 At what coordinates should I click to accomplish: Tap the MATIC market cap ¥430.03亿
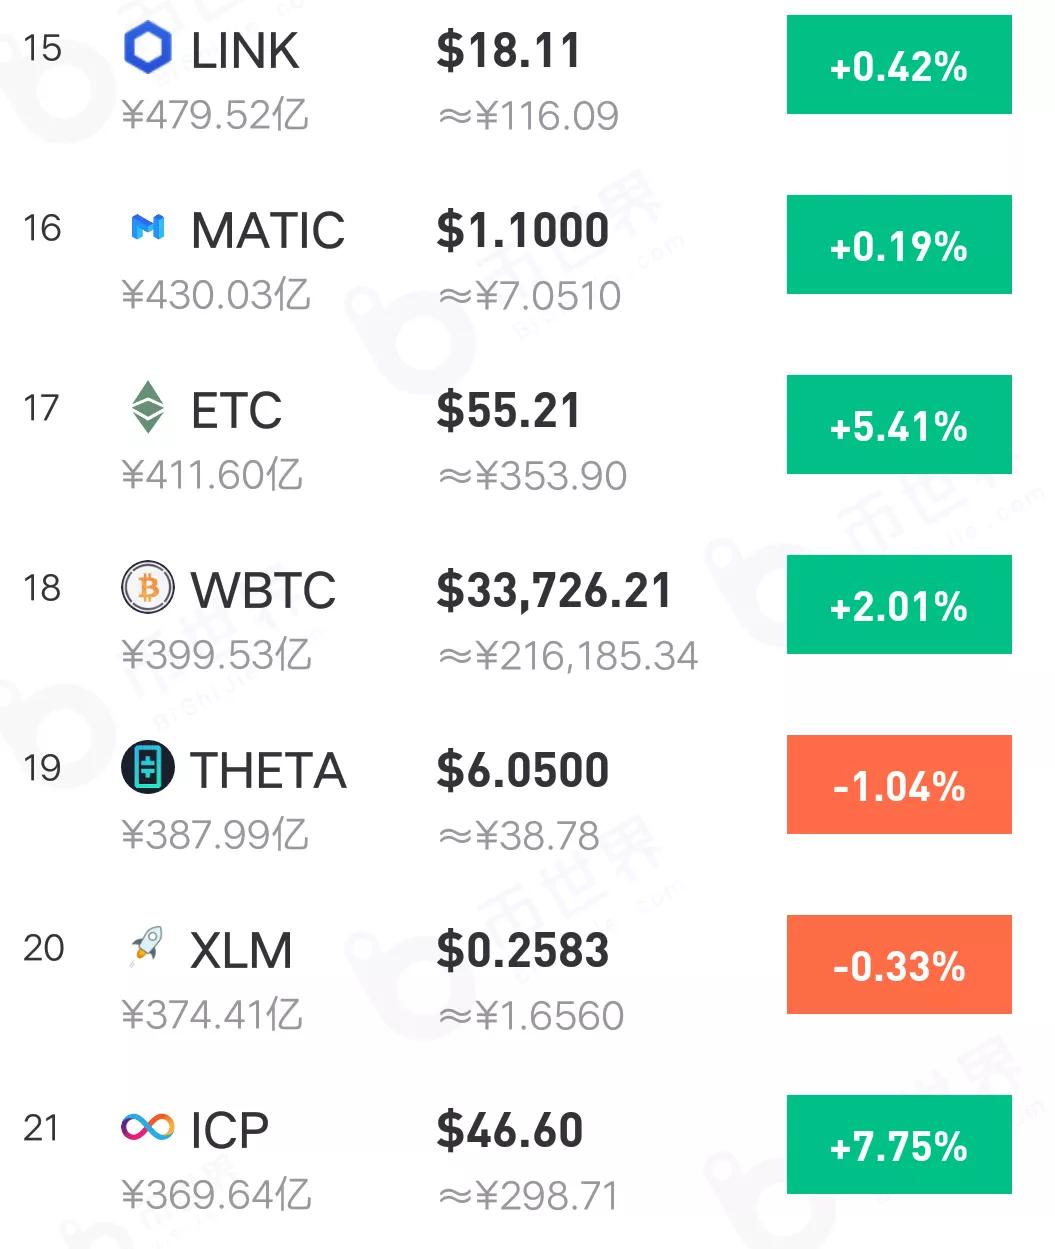[216, 295]
